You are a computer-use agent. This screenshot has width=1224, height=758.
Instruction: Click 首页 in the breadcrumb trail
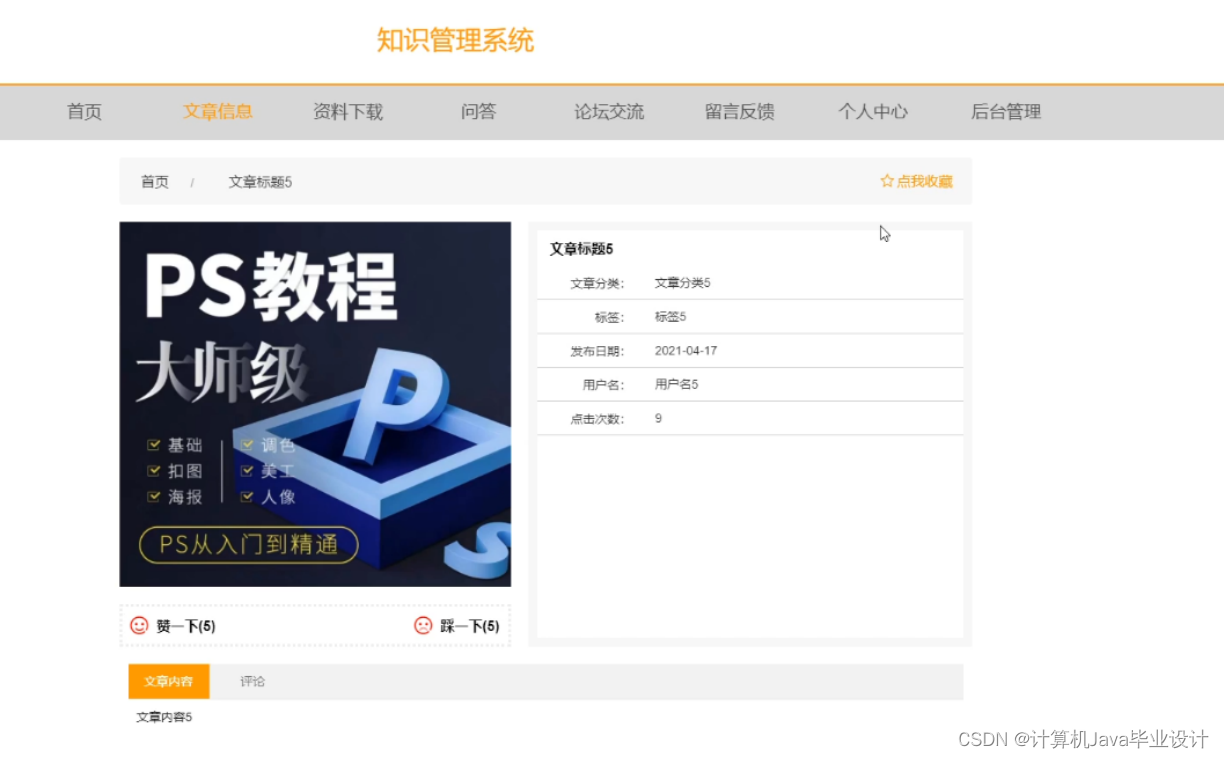154,181
